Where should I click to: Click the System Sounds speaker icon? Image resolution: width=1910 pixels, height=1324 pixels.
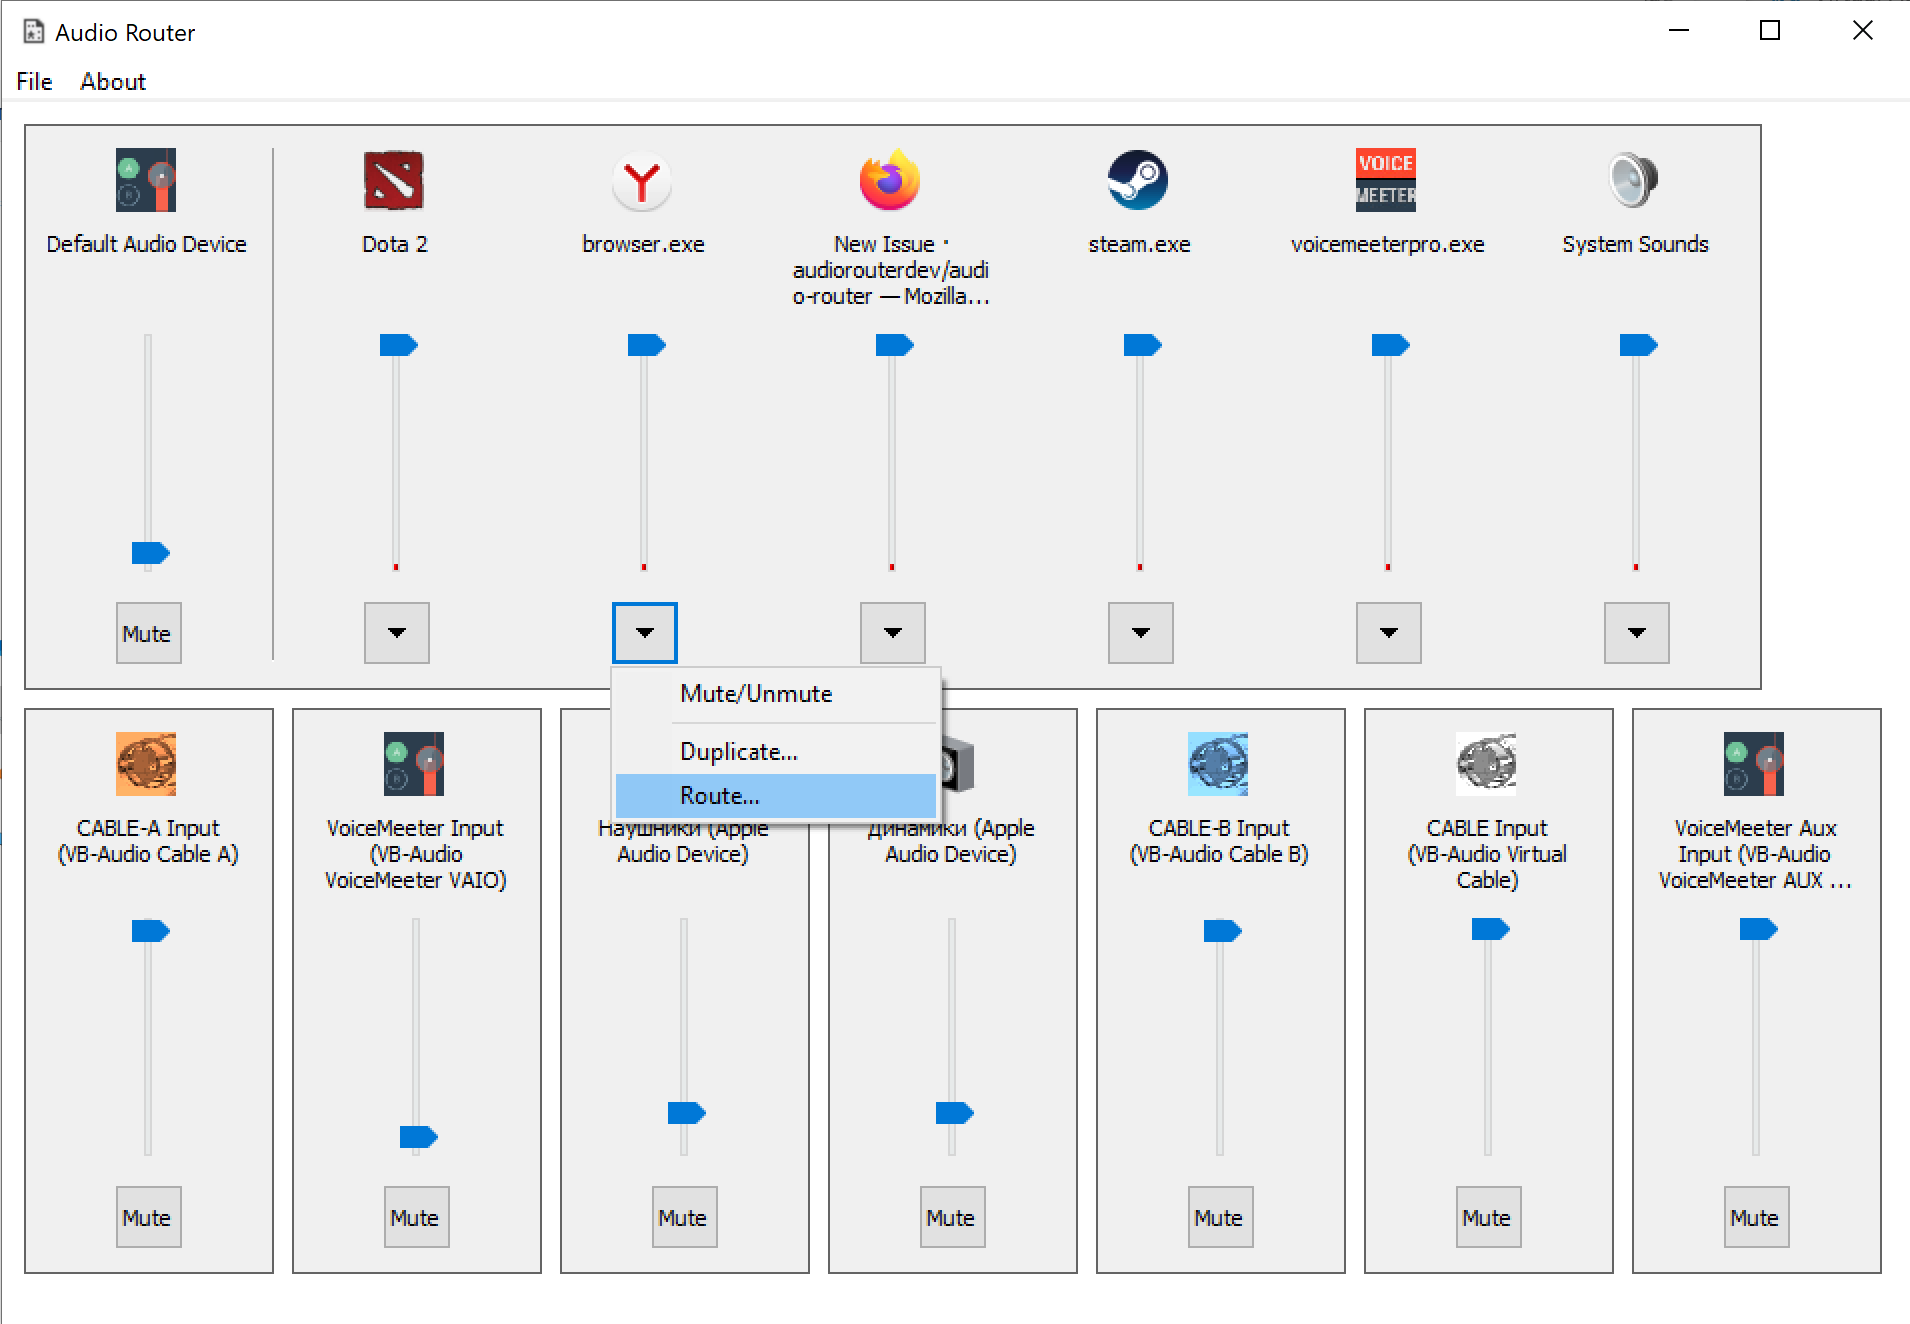tap(1633, 181)
